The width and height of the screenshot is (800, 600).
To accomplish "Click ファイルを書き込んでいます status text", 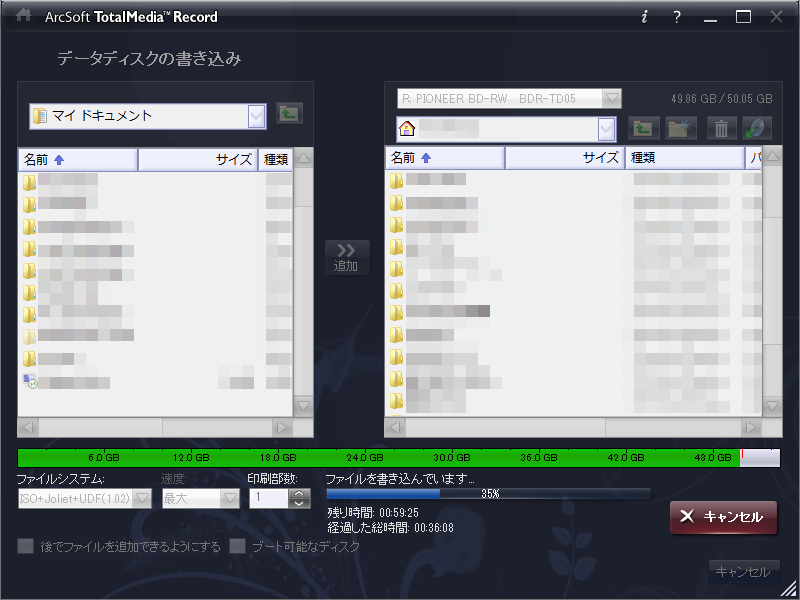I will click(400, 479).
